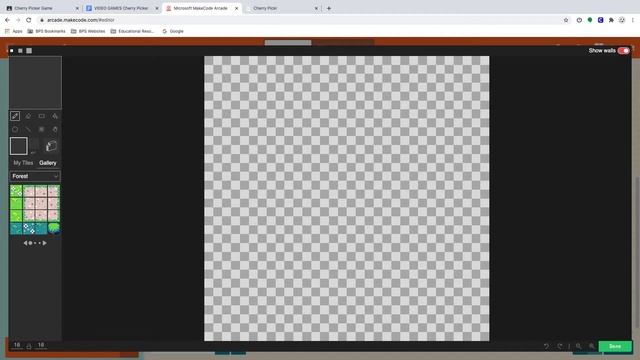This screenshot has height=360, width=640.
Task: Choose the medium brush size
Action: 20,51
